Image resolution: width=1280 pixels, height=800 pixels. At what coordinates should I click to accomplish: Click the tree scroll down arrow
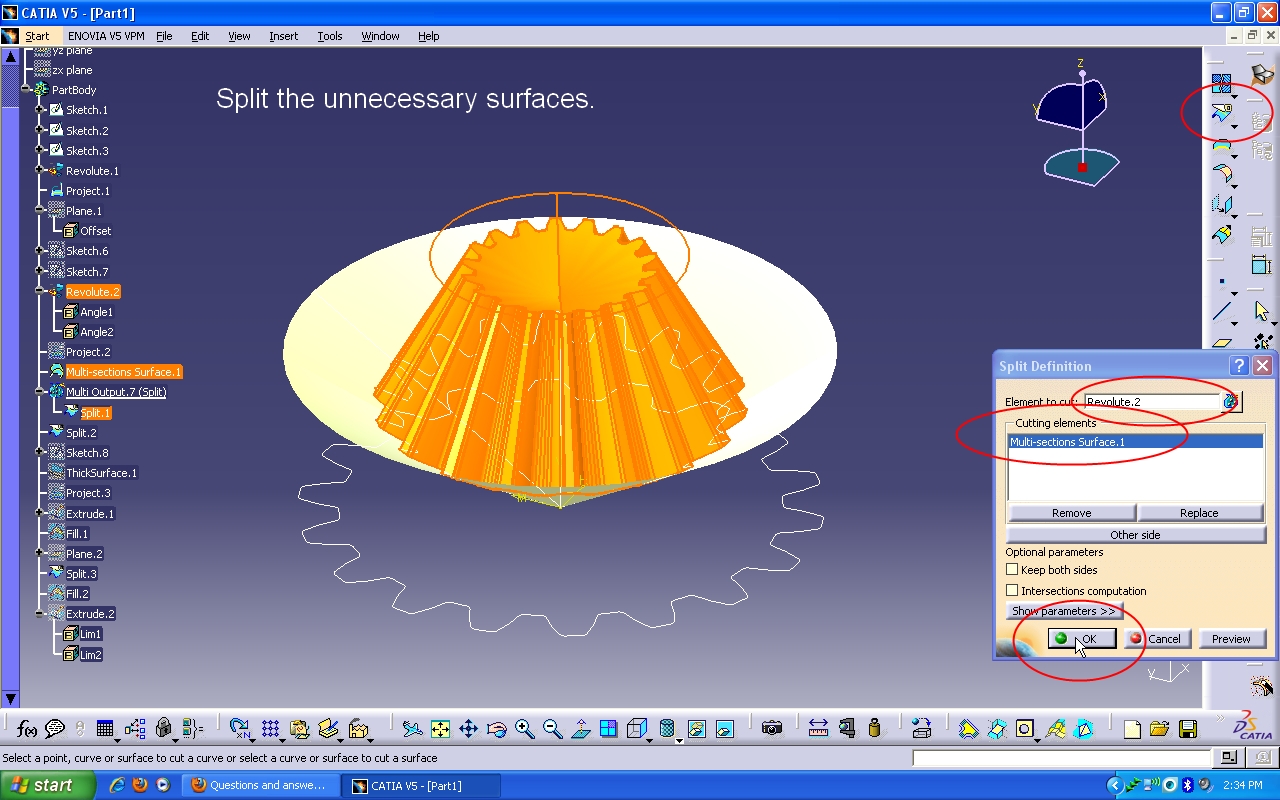coord(10,698)
